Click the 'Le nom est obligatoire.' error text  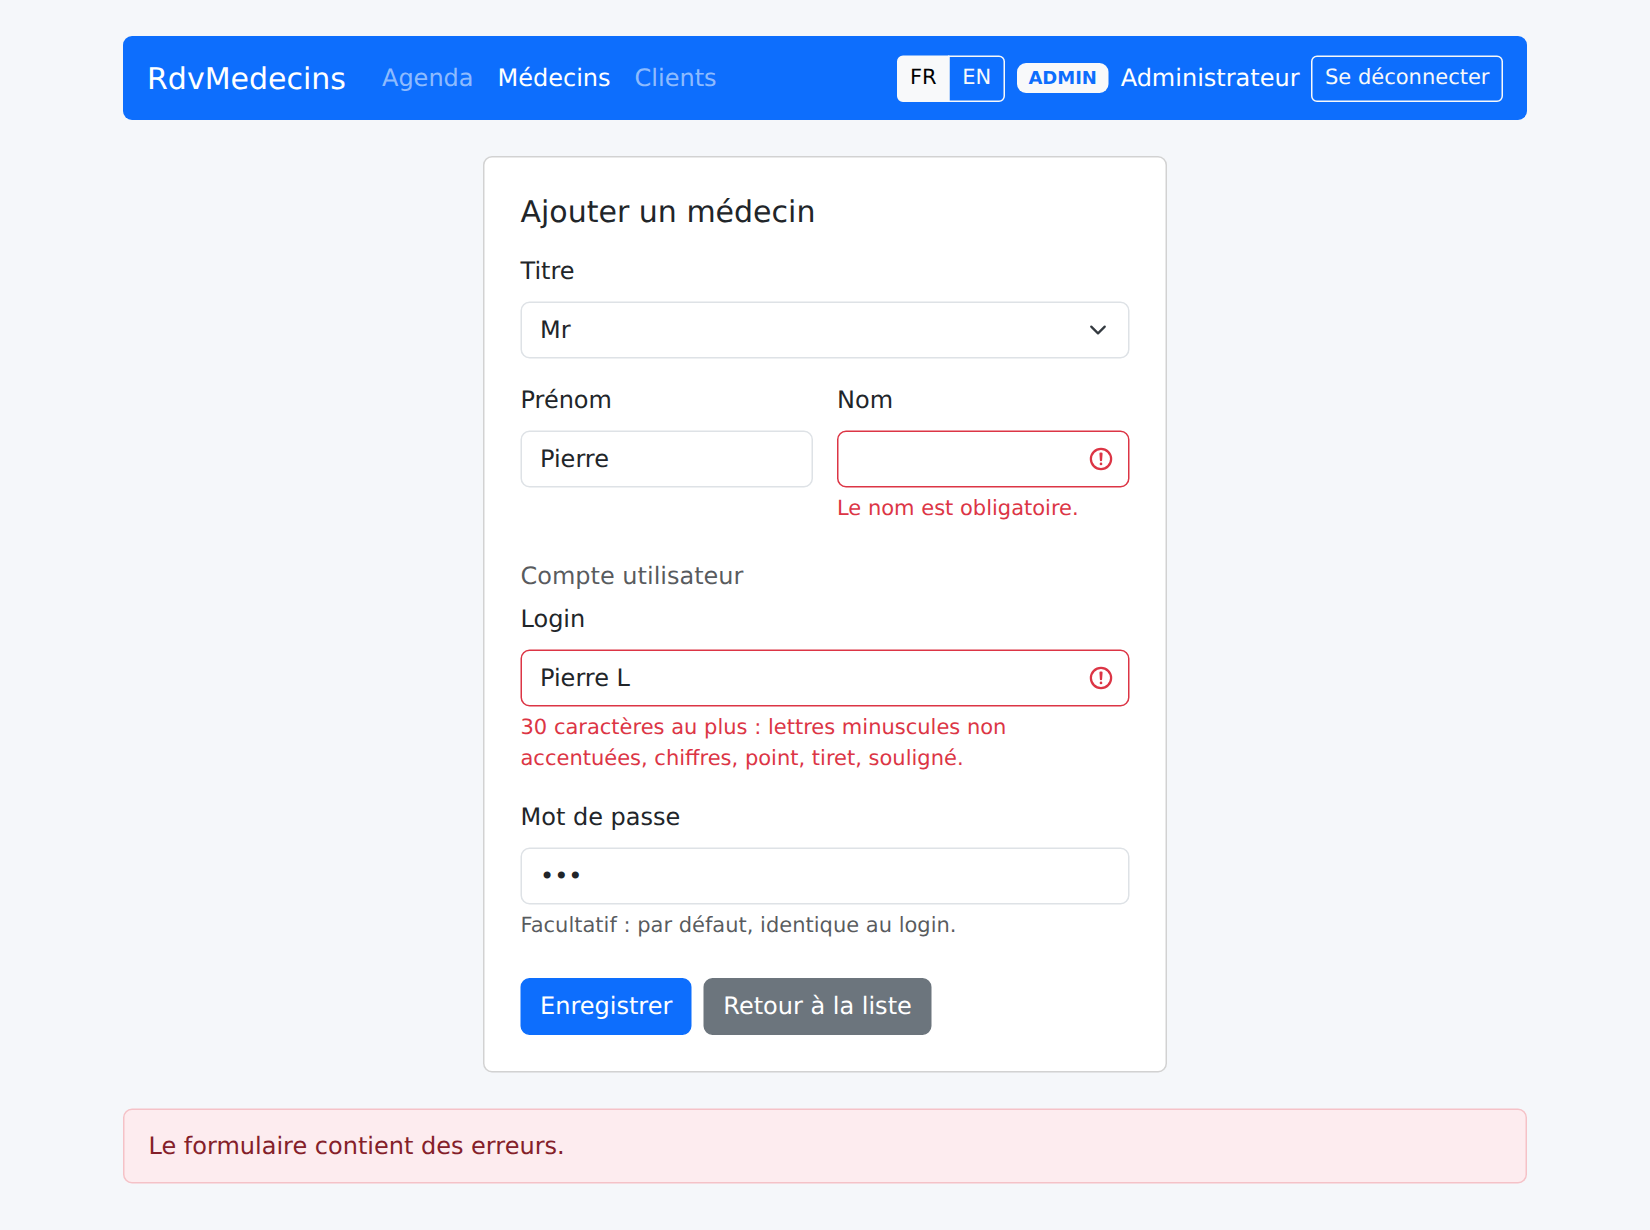point(957,508)
